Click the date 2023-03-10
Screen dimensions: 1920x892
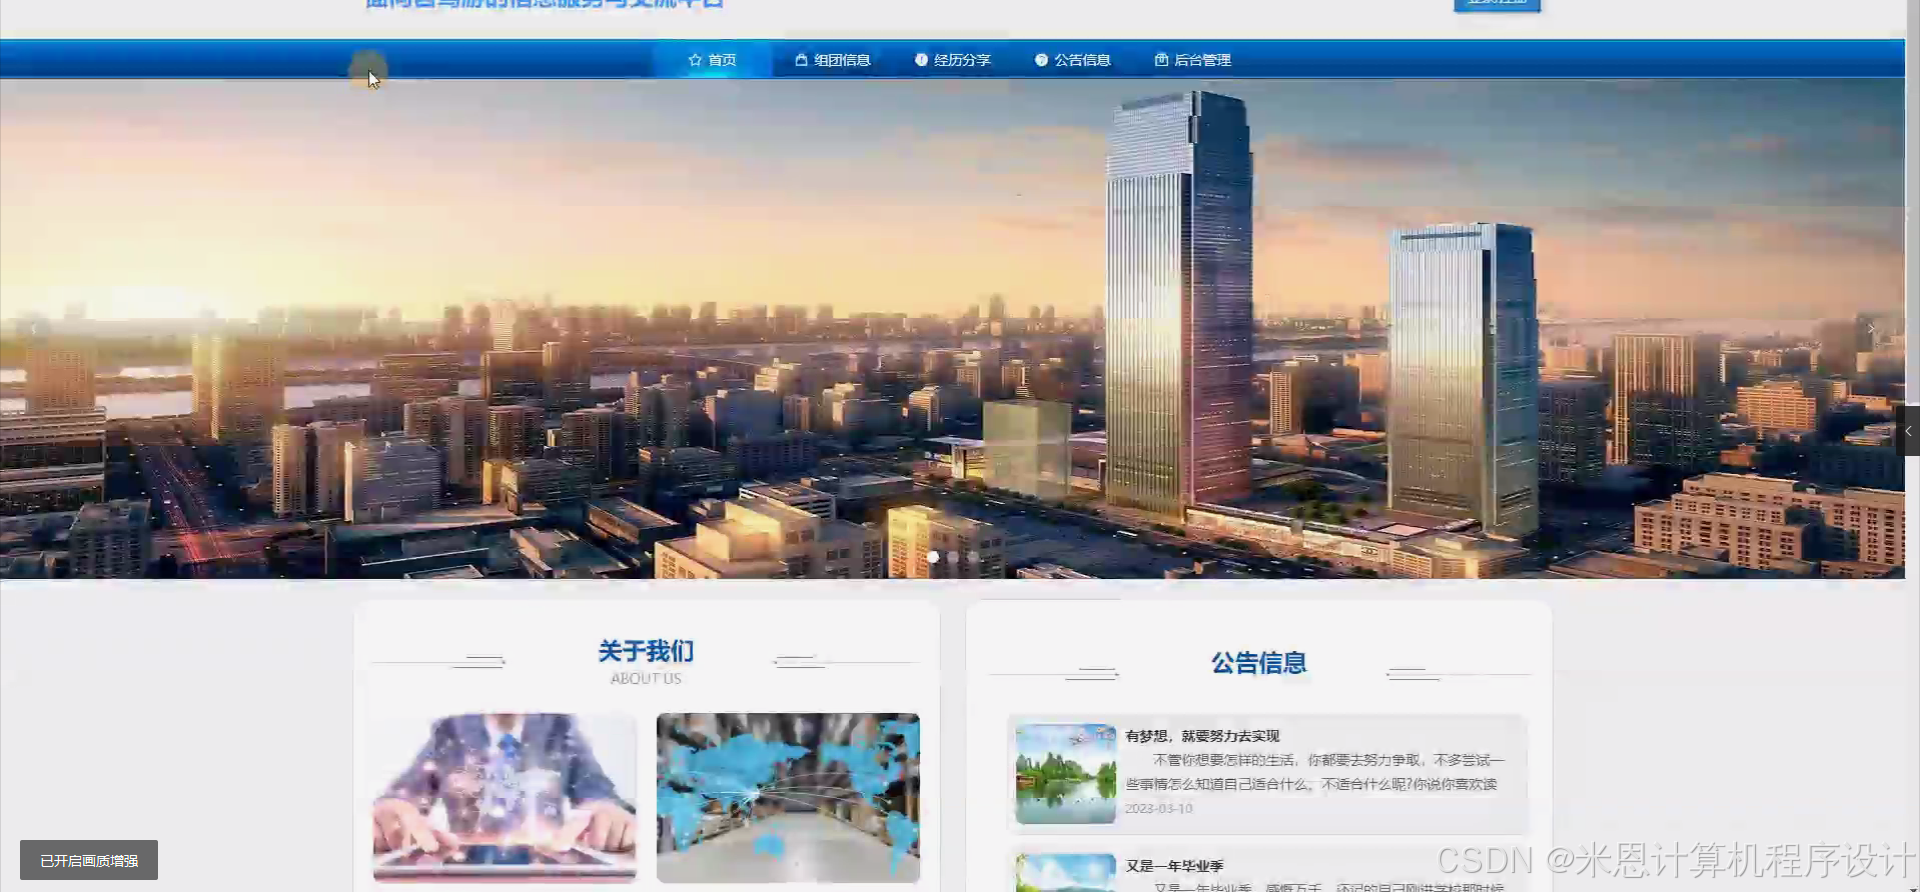1159,808
